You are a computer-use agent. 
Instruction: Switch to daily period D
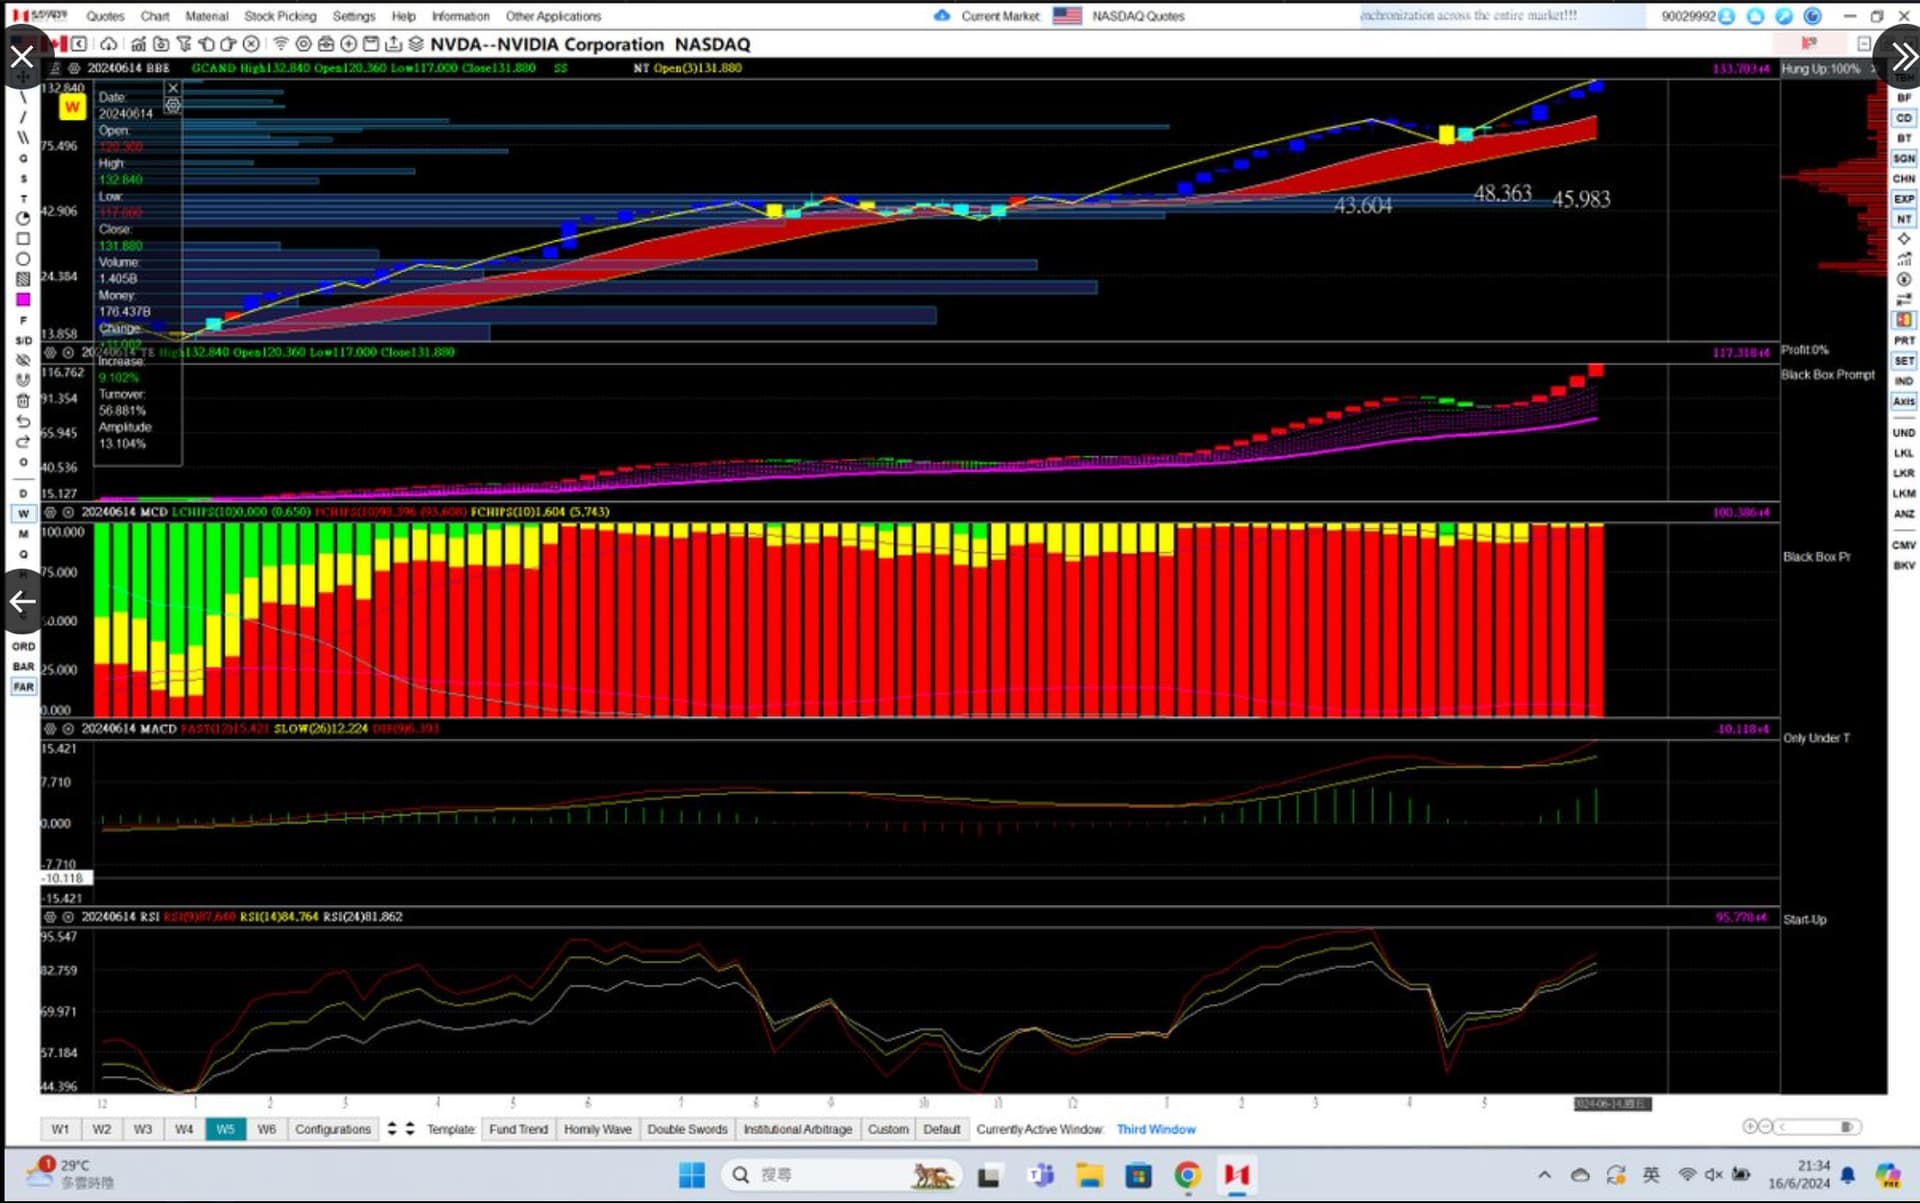23,493
